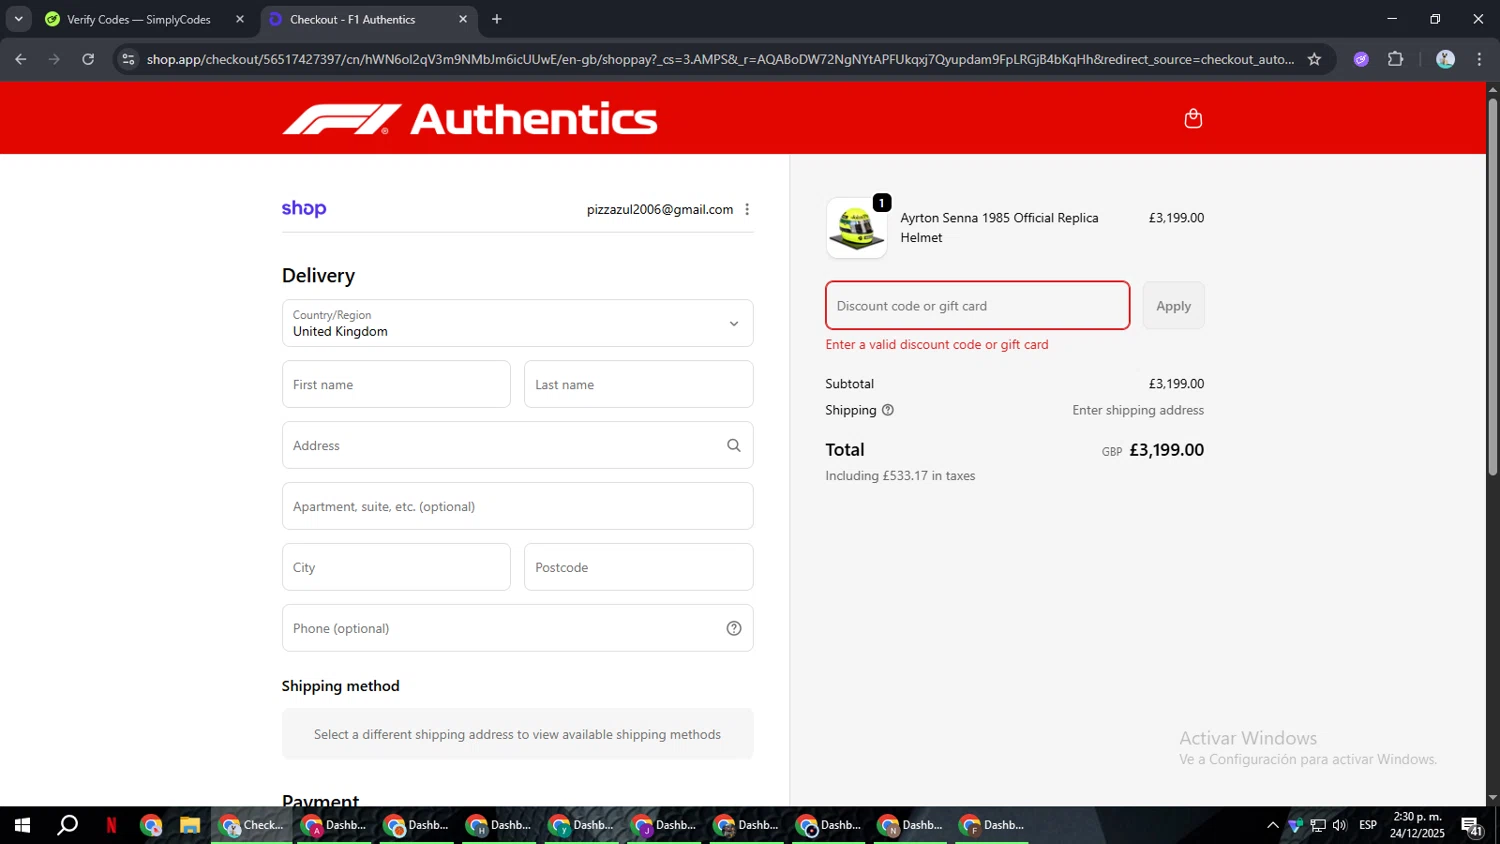Image resolution: width=1500 pixels, height=844 pixels.
Task: Close the Verify Codes tab
Action: pos(240,19)
